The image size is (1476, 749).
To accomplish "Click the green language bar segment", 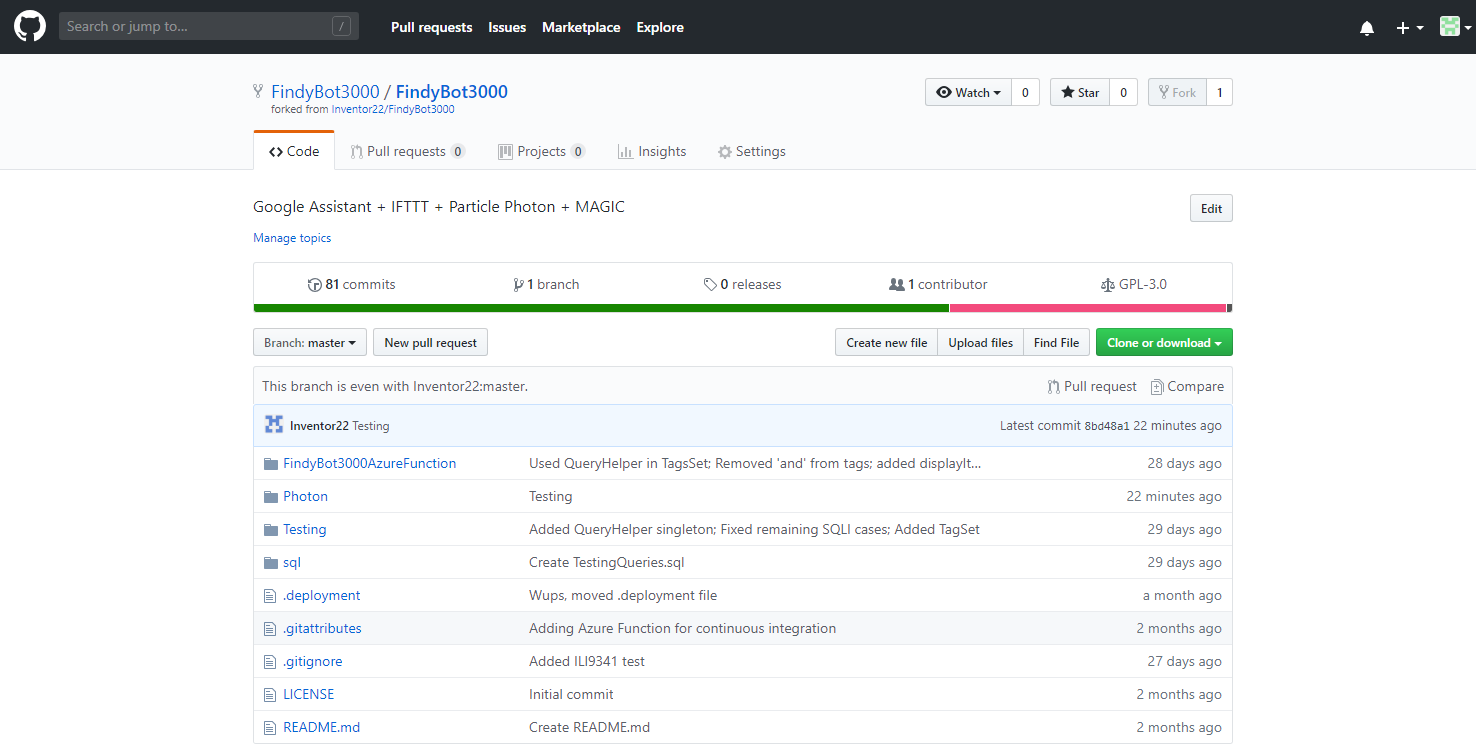I will 601,308.
